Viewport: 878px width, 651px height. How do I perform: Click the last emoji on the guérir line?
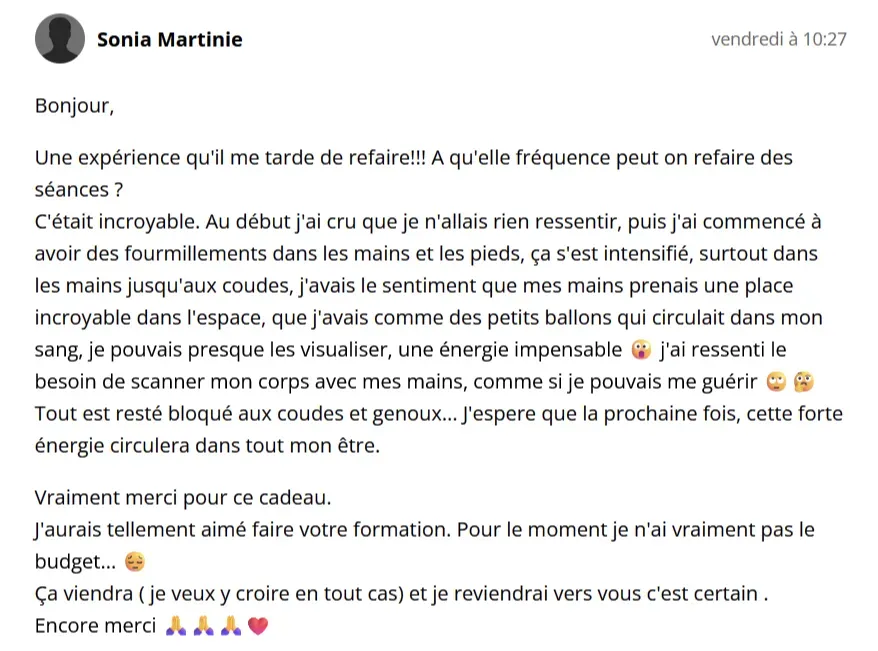coord(804,382)
